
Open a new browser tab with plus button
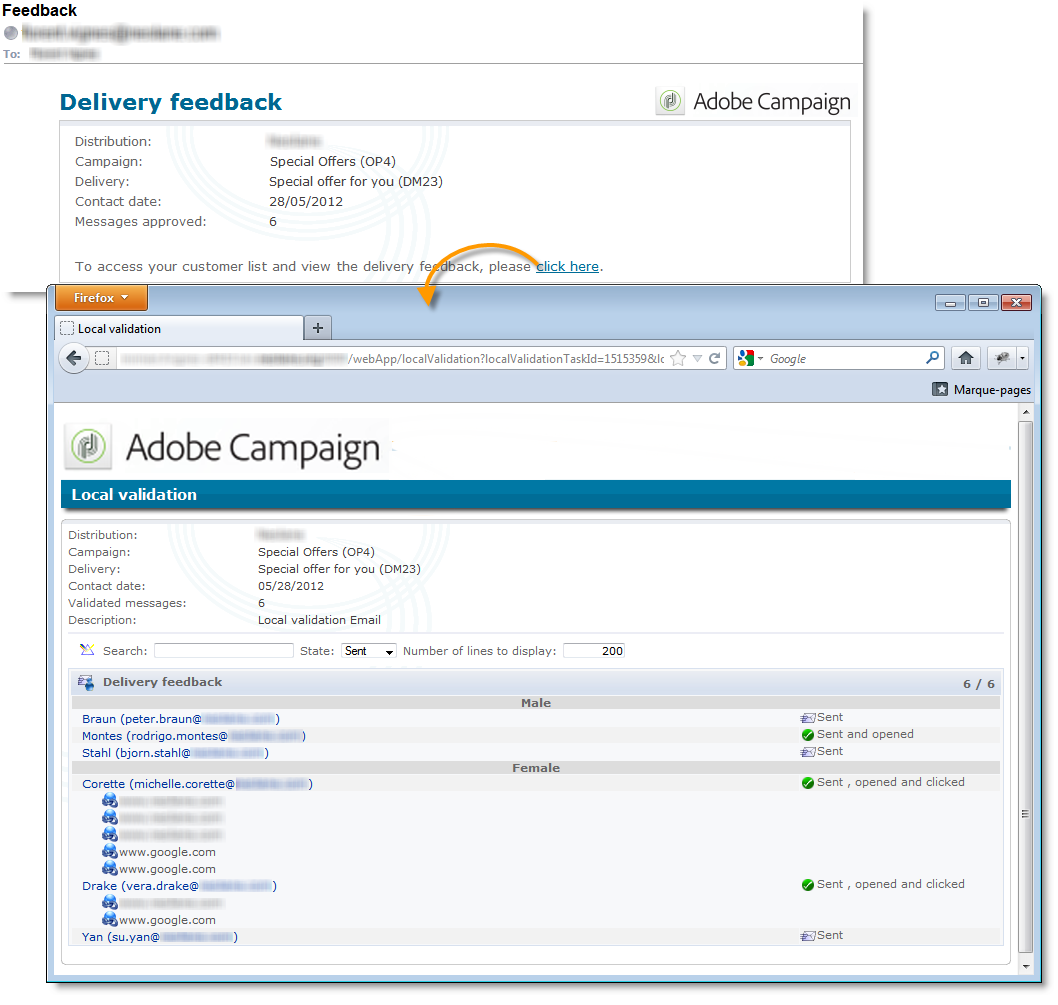318,328
